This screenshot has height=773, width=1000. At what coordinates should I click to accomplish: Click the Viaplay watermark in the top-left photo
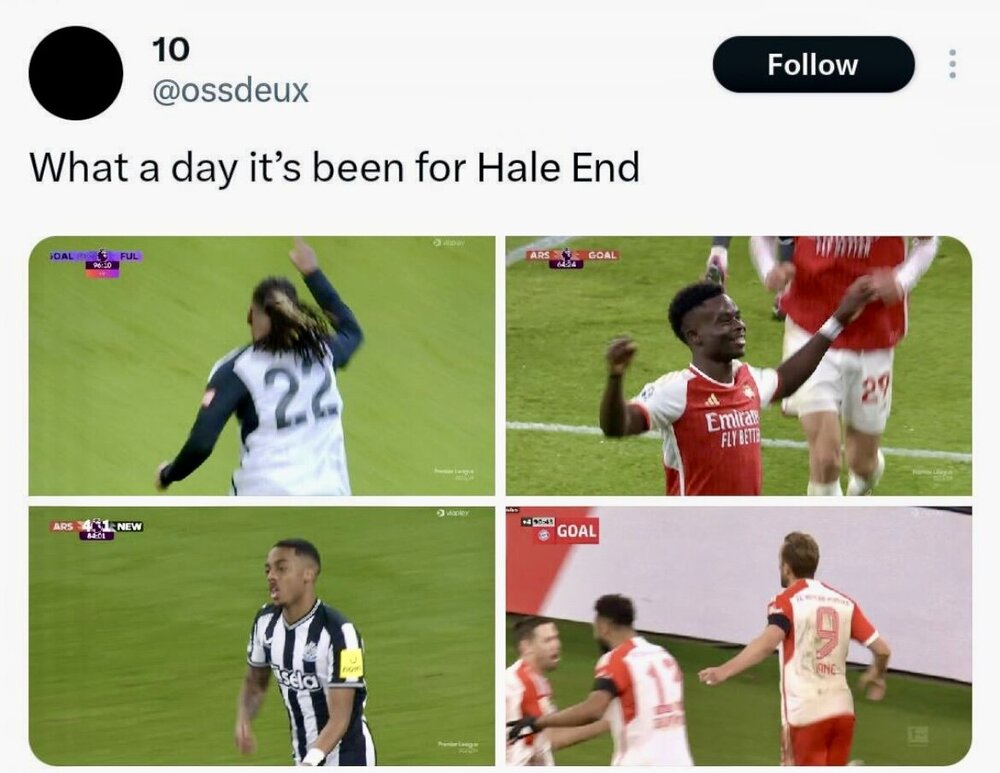click(x=450, y=242)
